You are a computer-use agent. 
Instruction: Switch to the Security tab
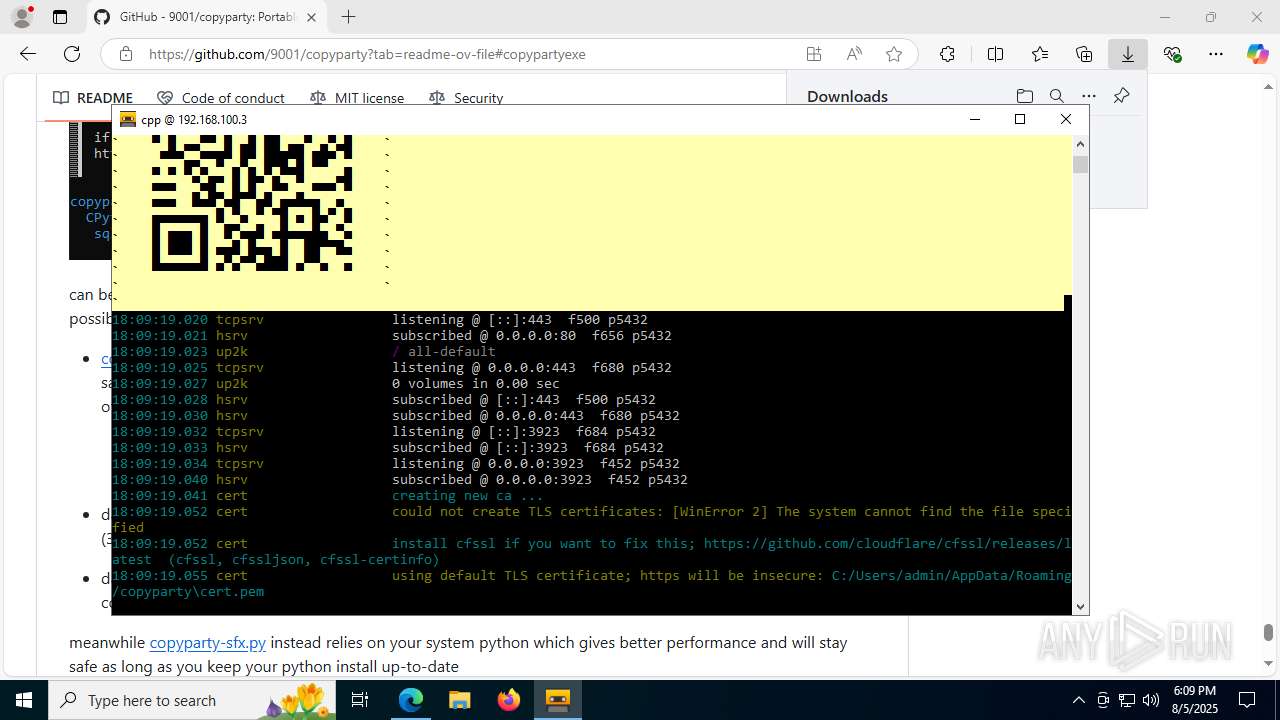click(466, 98)
